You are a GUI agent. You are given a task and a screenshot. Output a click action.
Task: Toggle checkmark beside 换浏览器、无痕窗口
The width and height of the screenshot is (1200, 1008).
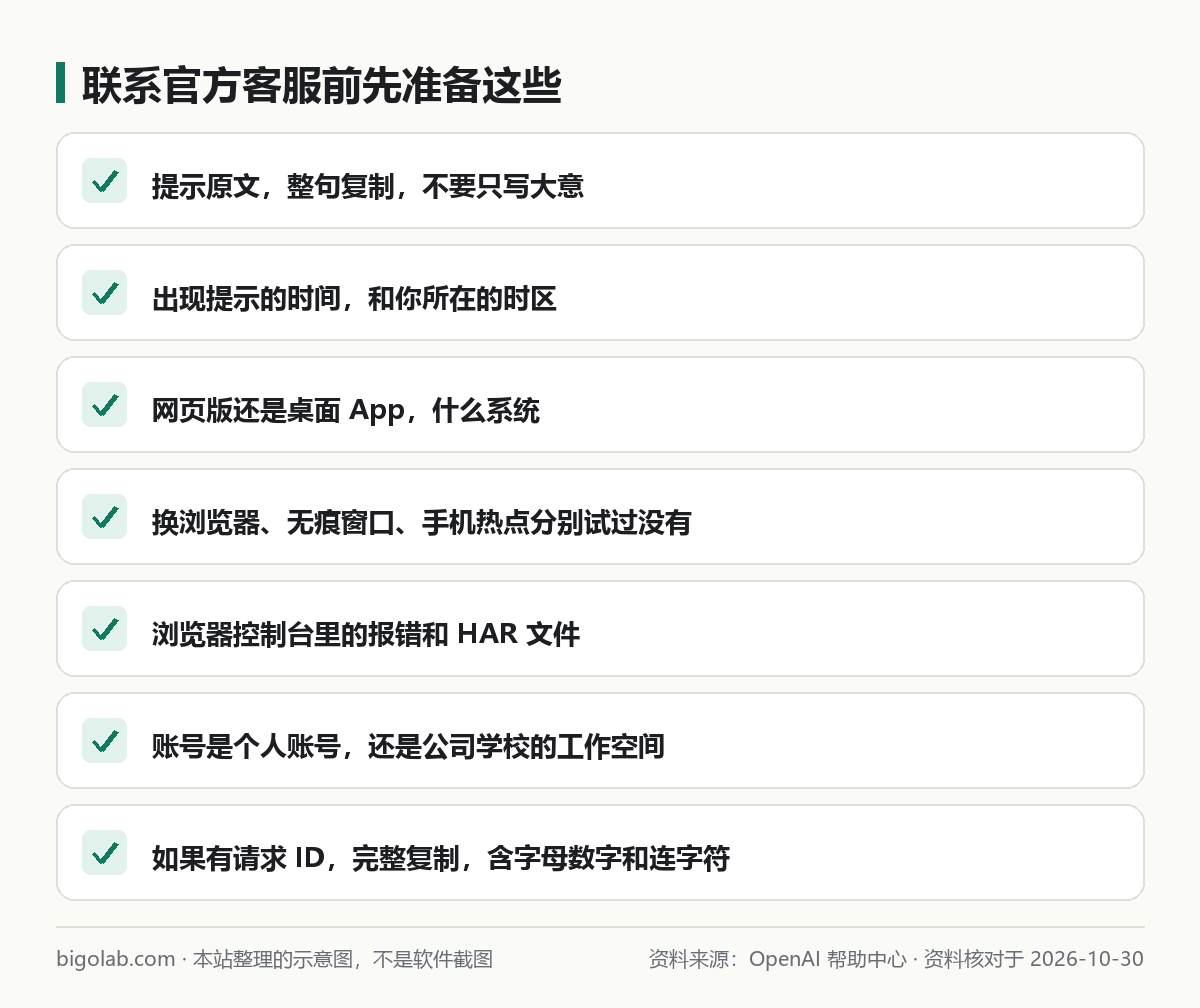tap(104, 517)
